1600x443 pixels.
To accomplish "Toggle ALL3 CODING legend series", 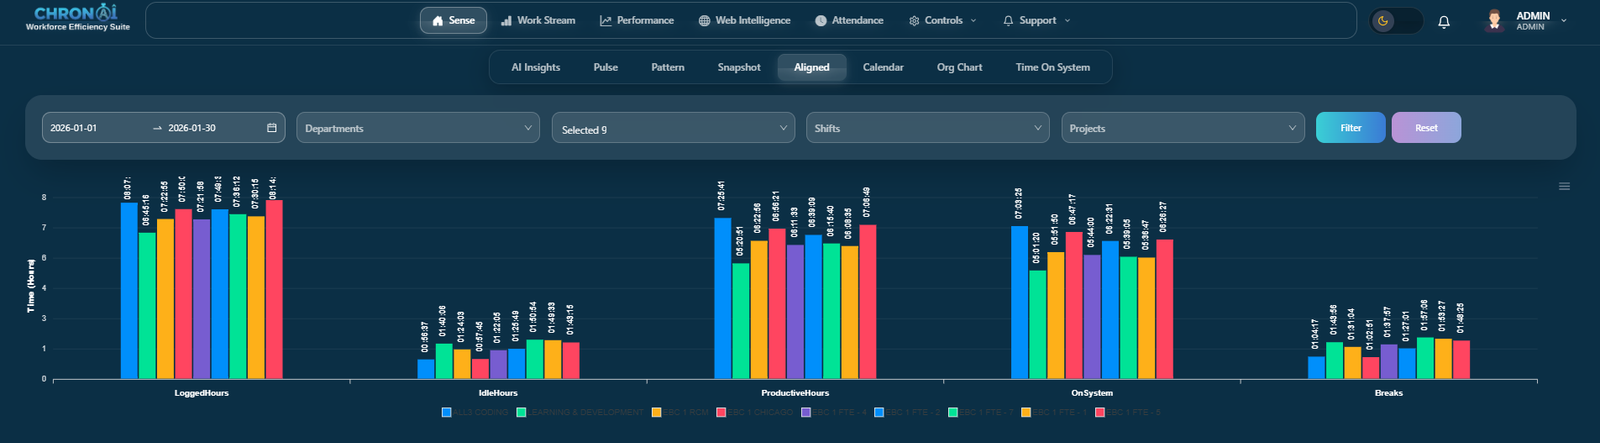I will pos(476,412).
